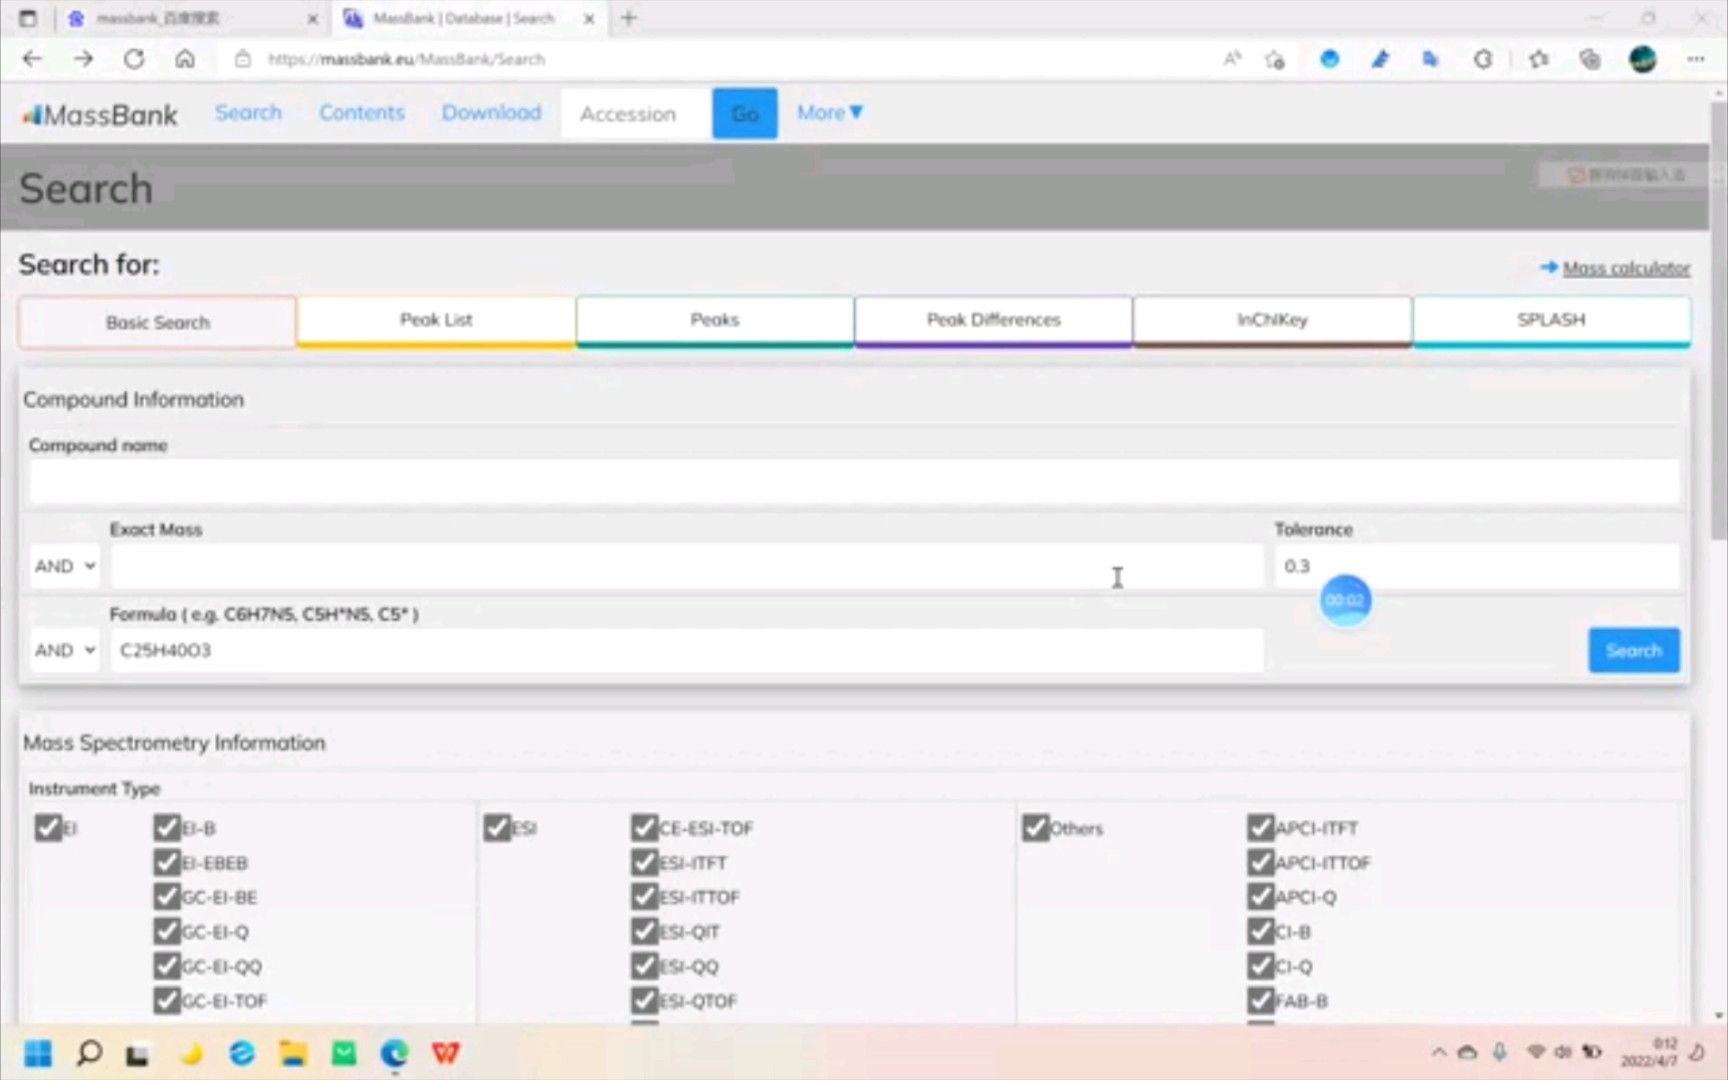Screen dimensions: 1728x1080
Task: Click the blue Search button
Action: 1634,650
